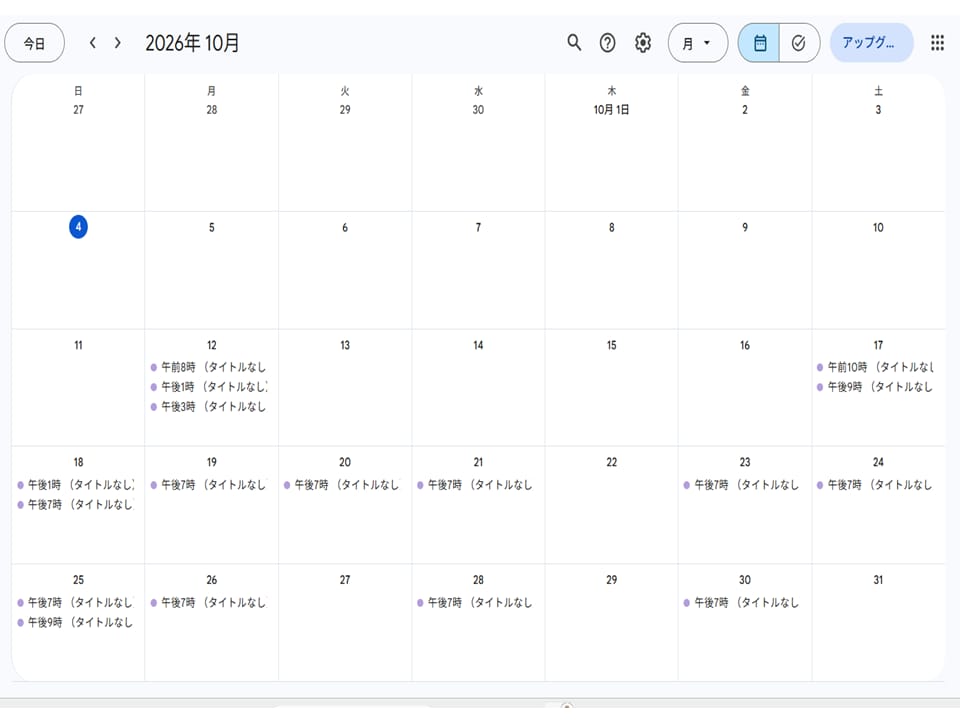This screenshot has width=960, height=720.
Task: Open the 午後7時 event on the 26th
Action: pos(209,602)
